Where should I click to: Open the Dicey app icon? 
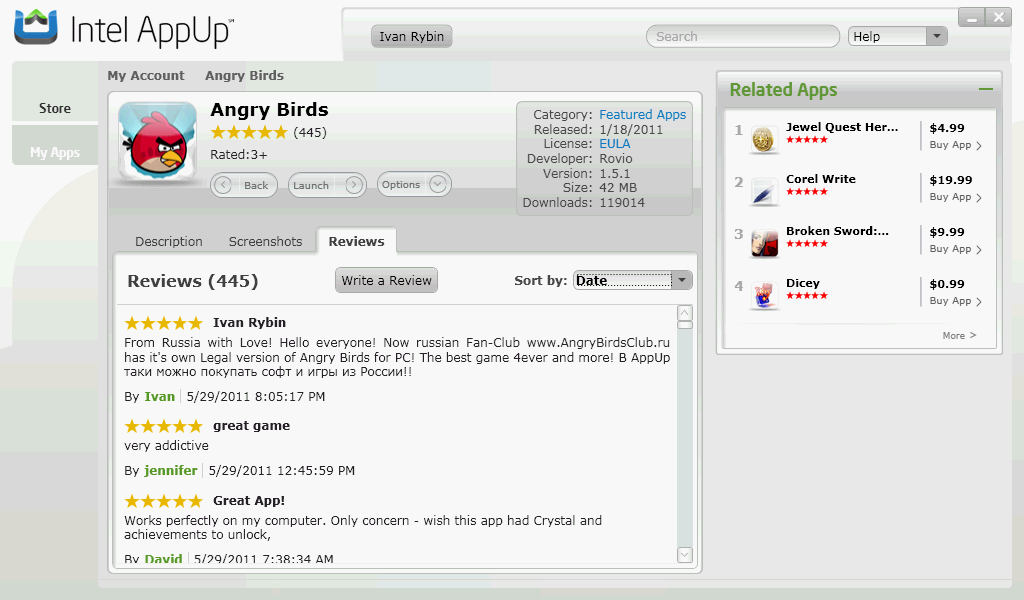(x=763, y=295)
